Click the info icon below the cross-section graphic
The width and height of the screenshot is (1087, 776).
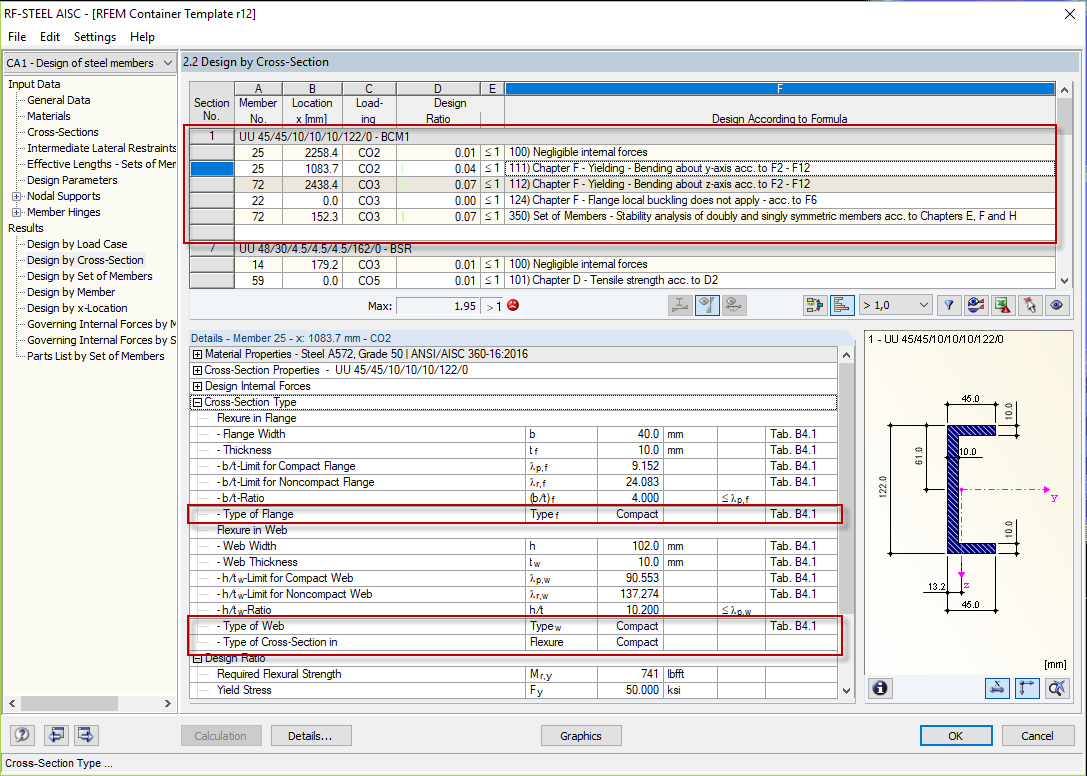(880, 689)
